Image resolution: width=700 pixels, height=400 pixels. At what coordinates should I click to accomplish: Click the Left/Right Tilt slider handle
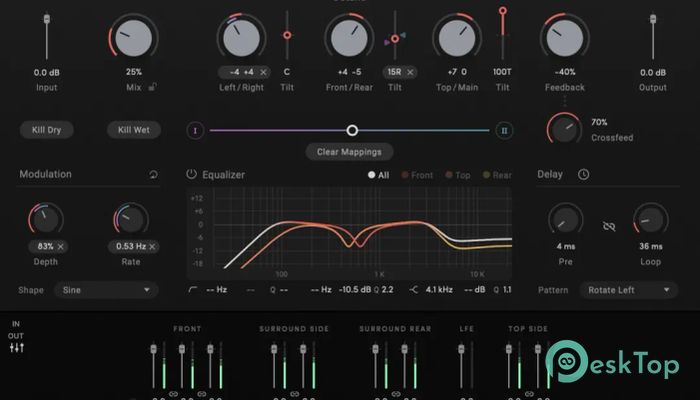pyautogui.click(x=287, y=35)
